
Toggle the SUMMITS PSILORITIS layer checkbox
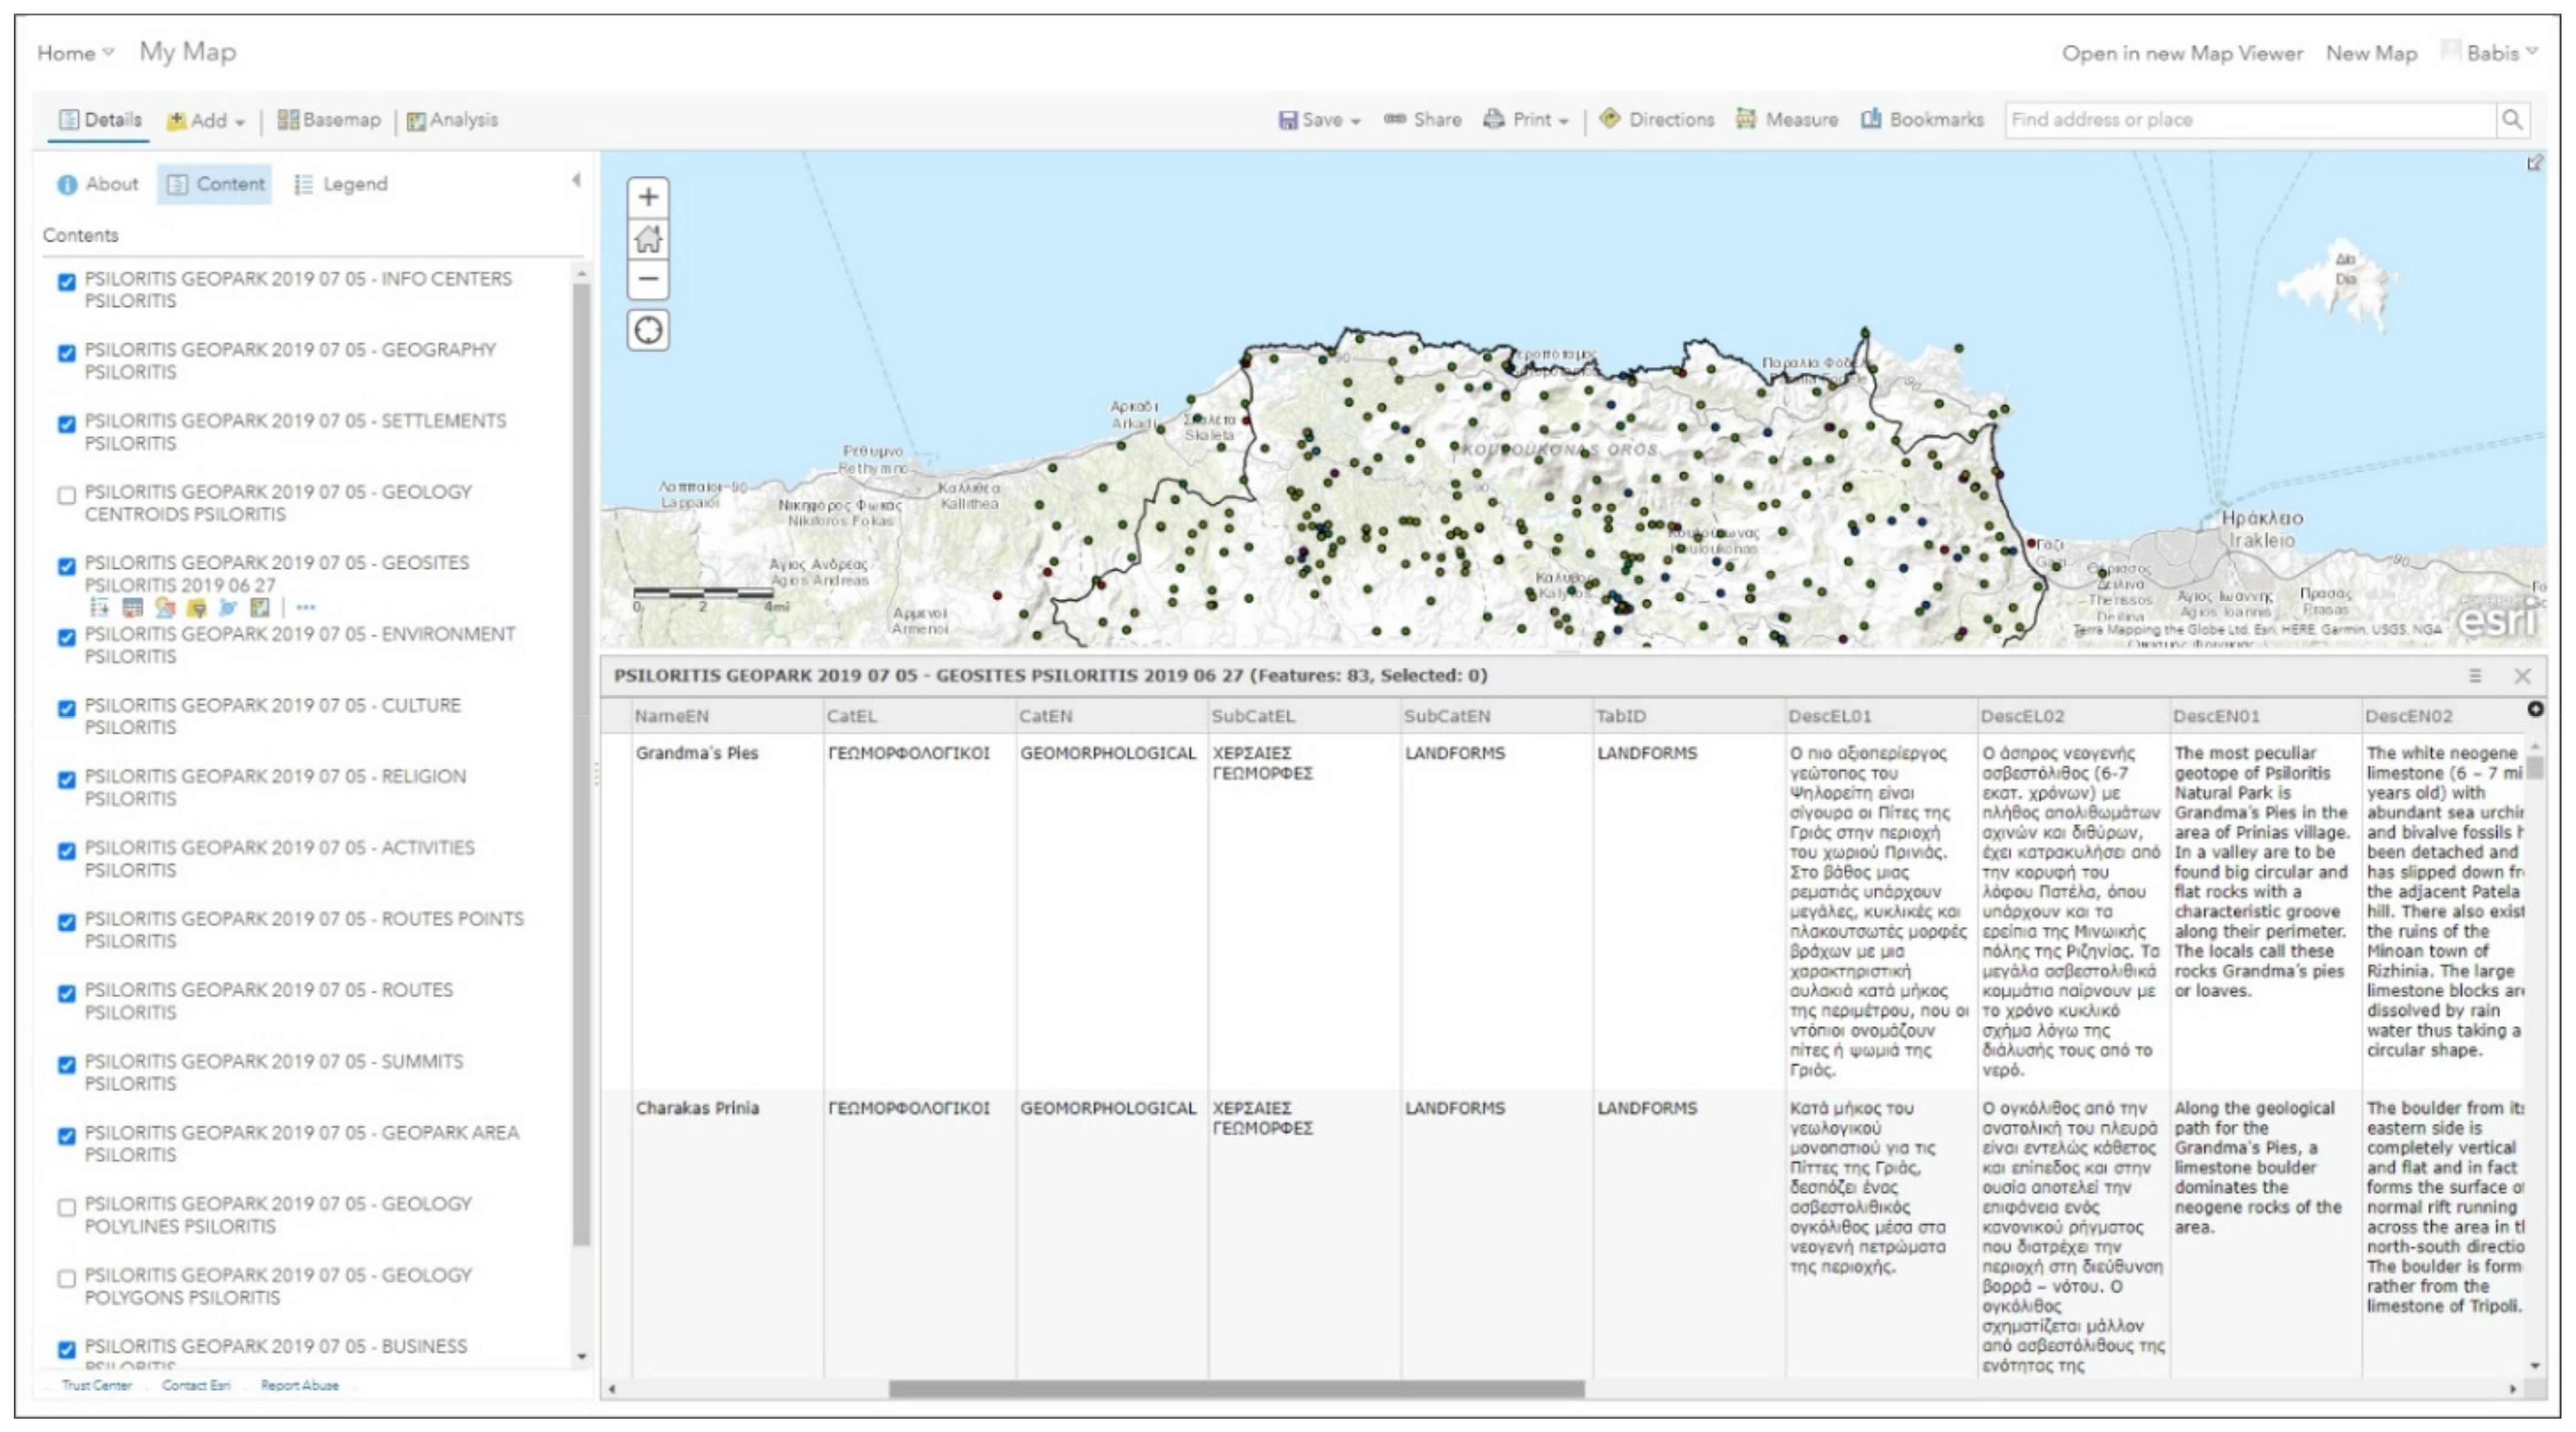[67, 1064]
